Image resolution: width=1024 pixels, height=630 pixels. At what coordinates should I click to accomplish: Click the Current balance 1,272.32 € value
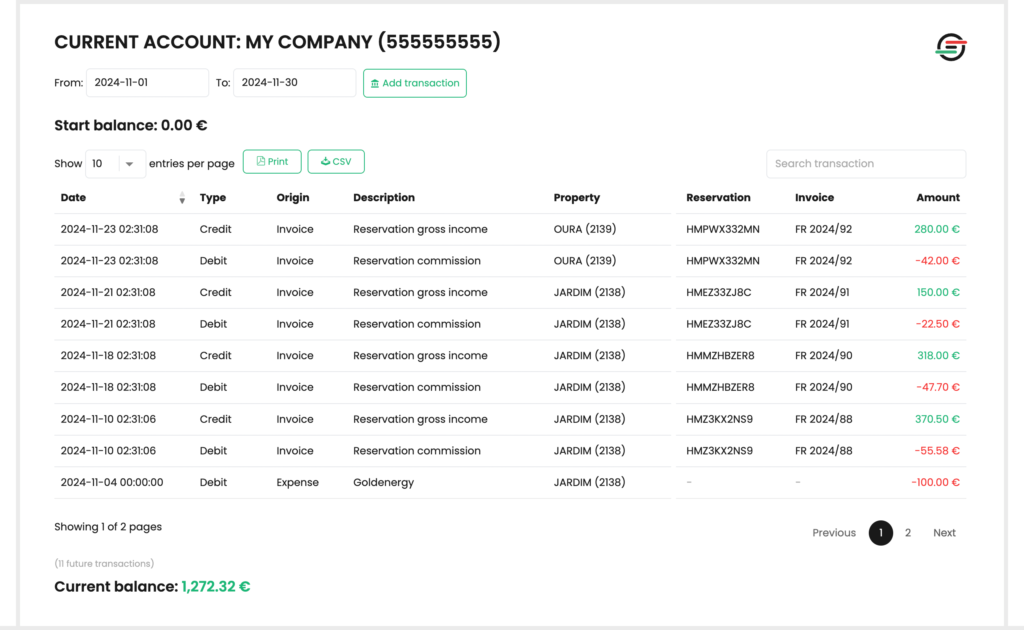coord(216,586)
